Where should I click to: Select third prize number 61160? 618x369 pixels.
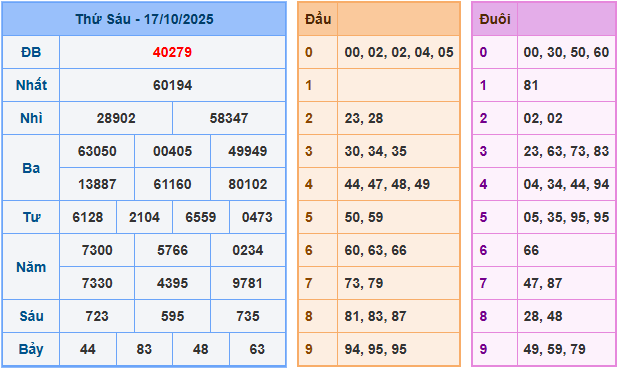172,184
